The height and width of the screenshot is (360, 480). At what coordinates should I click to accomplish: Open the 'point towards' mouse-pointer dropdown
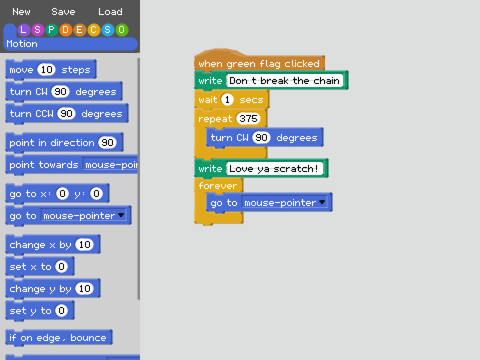click(x=110, y=165)
